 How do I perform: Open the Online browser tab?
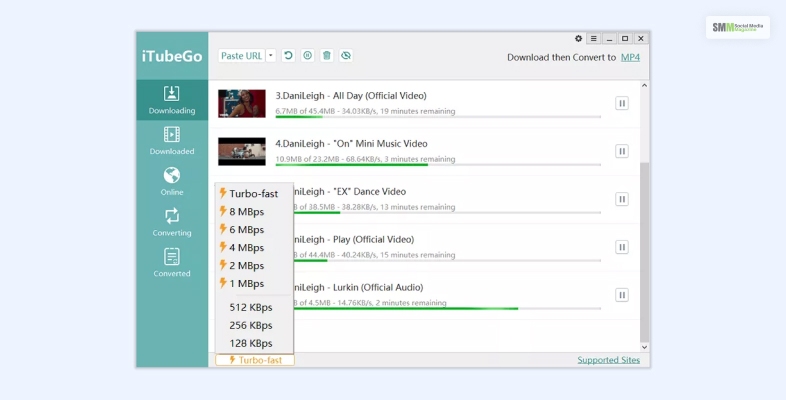click(172, 181)
